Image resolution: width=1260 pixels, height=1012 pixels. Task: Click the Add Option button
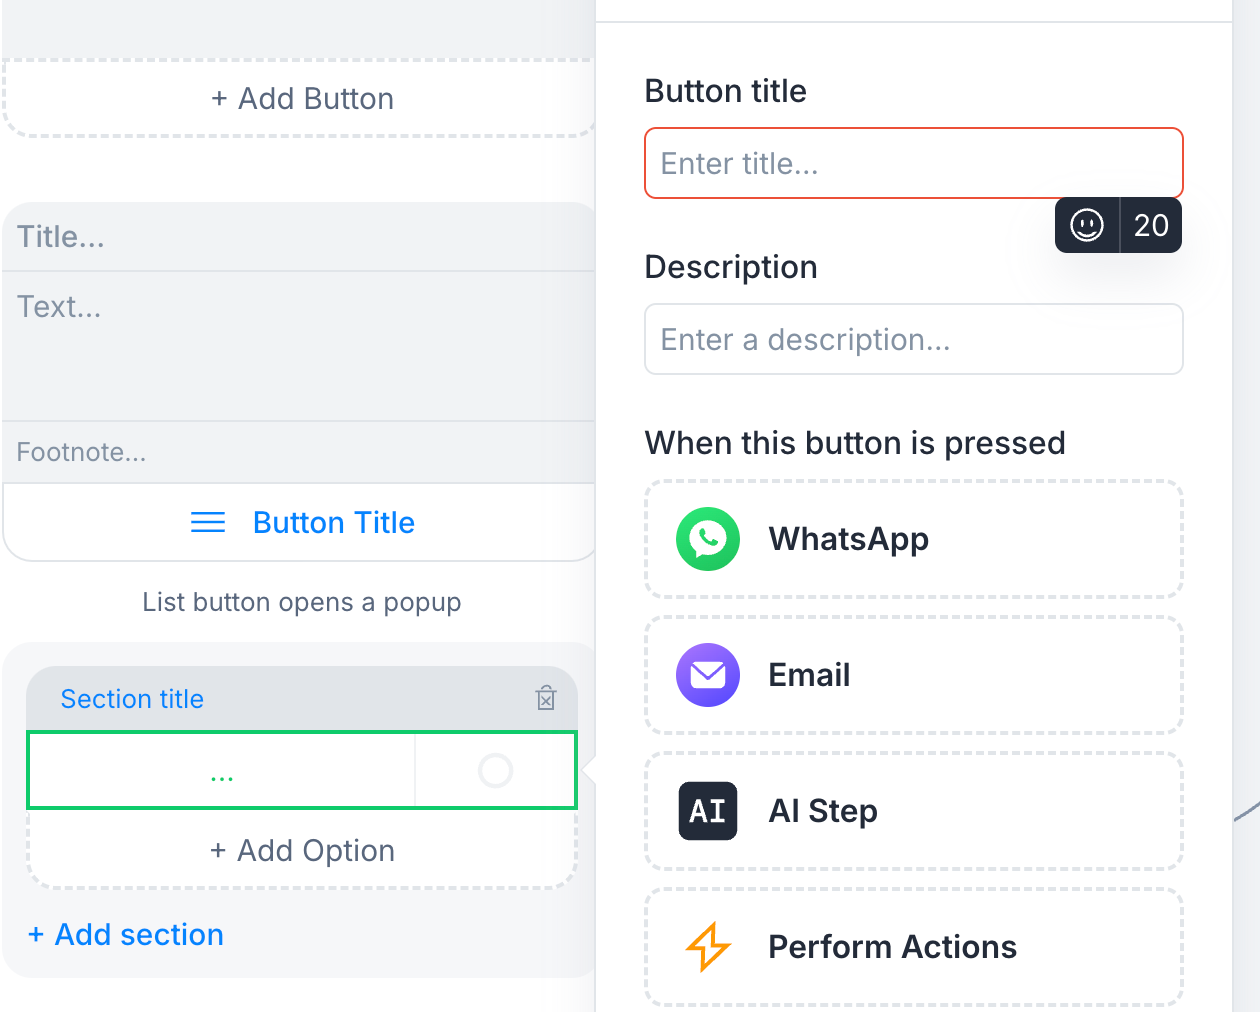click(x=302, y=850)
